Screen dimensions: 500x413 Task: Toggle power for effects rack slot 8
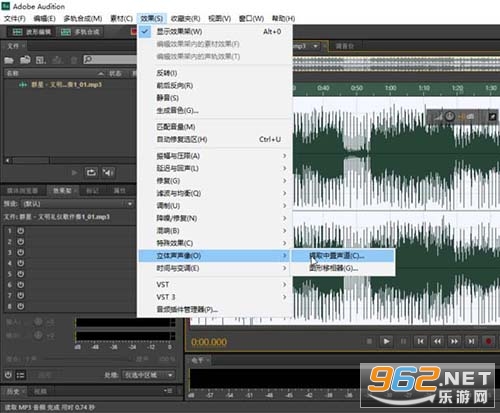click(x=21, y=306)
